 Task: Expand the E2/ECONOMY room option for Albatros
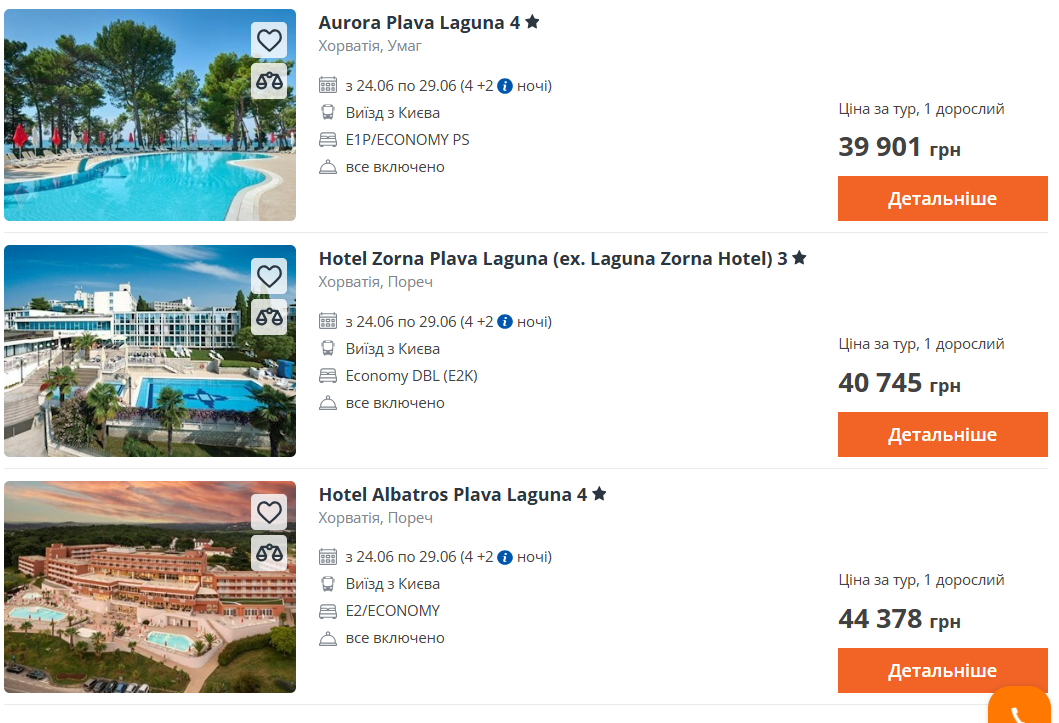coord(394,610)
